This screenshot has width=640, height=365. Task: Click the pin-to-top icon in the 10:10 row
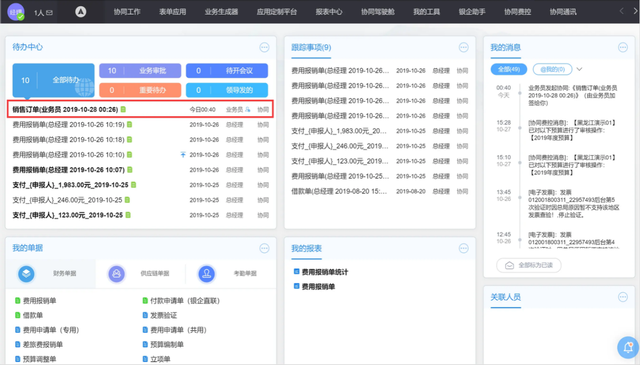tap(183, 155)
